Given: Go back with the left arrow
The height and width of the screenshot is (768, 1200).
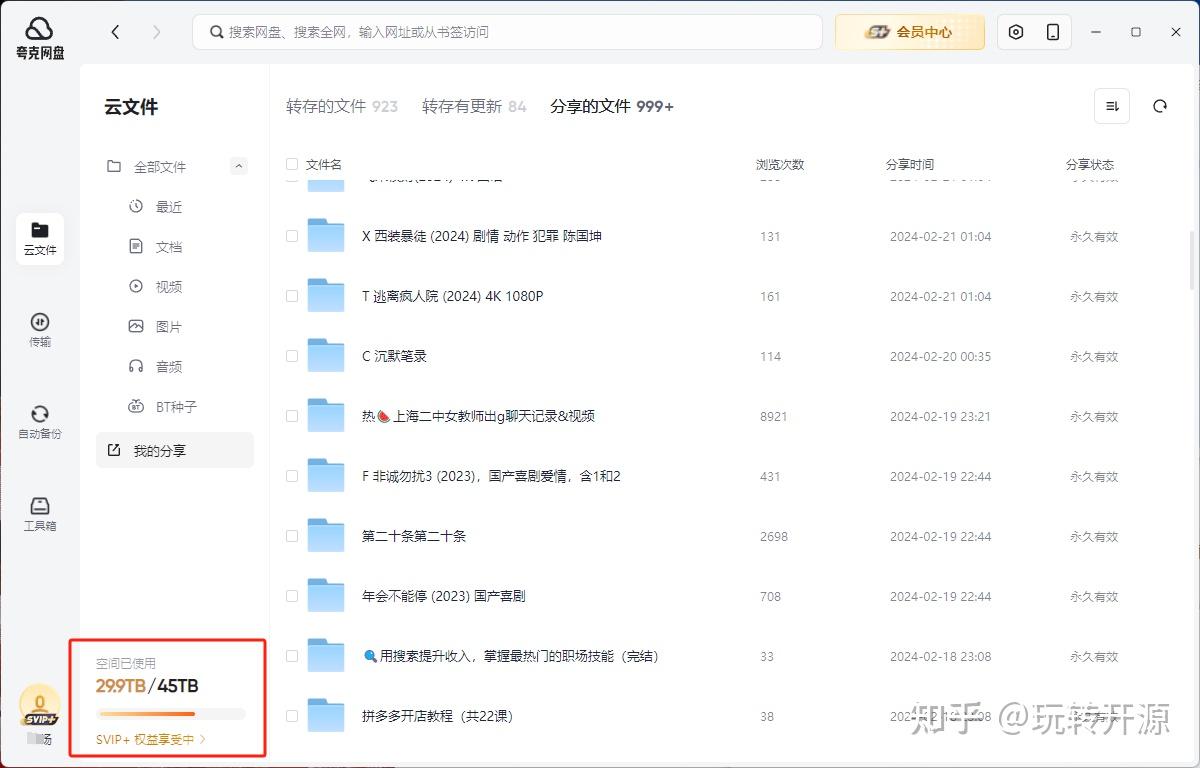Looking at the screenshot, I should 115,32.
